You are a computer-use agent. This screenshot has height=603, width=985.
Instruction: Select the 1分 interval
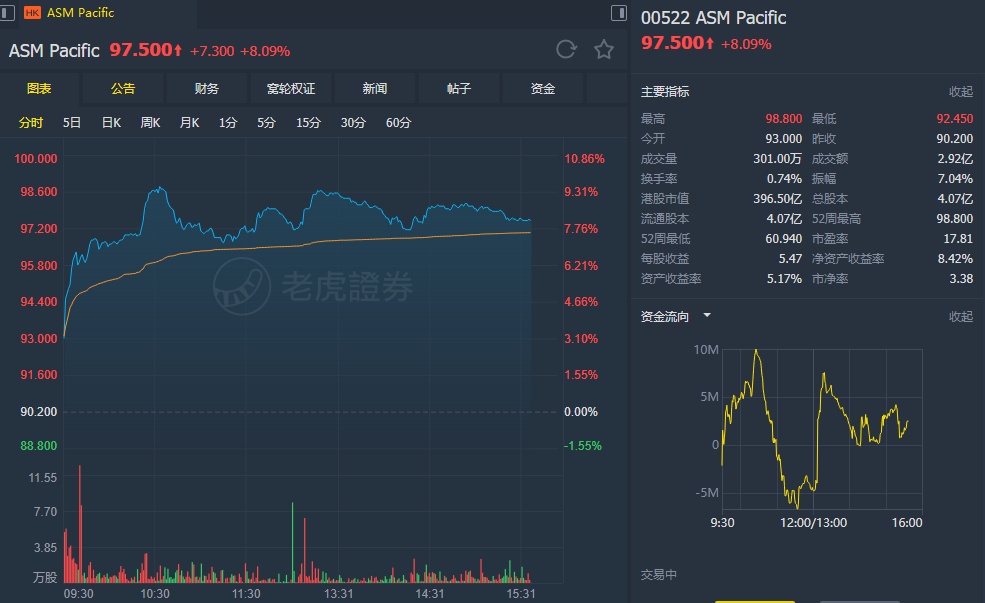tap(227, 122)
